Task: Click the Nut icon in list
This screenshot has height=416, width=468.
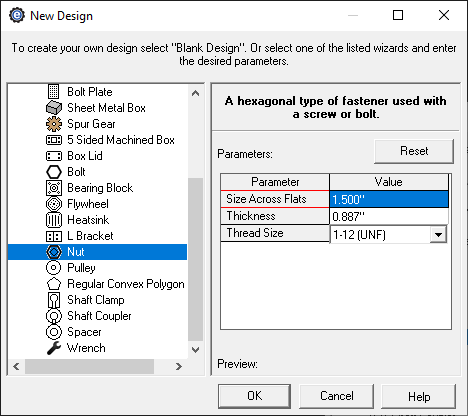Action: [x=54, y=252]
